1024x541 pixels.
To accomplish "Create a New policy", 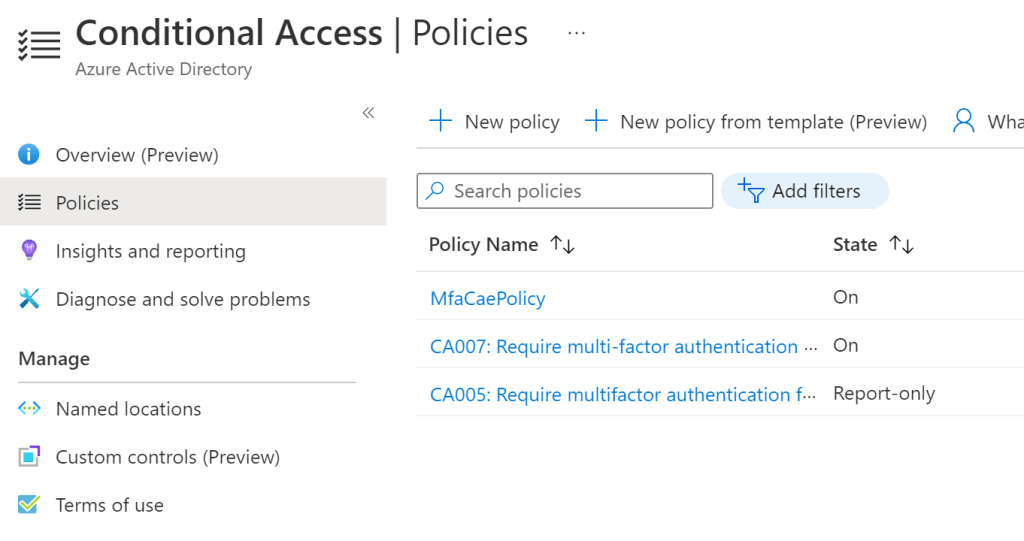I will coord(494,122).
